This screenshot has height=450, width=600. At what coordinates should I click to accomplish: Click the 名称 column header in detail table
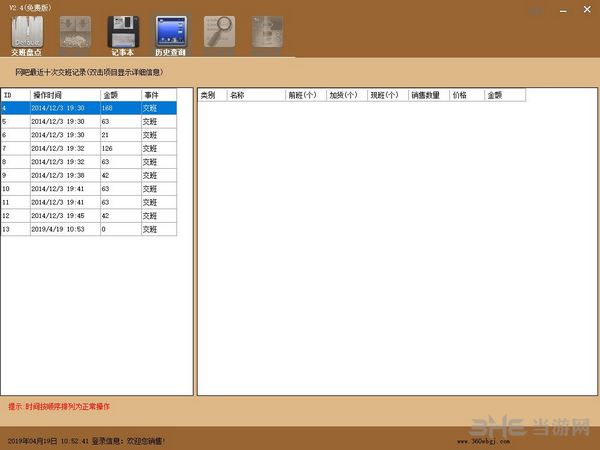click(255, 95)
